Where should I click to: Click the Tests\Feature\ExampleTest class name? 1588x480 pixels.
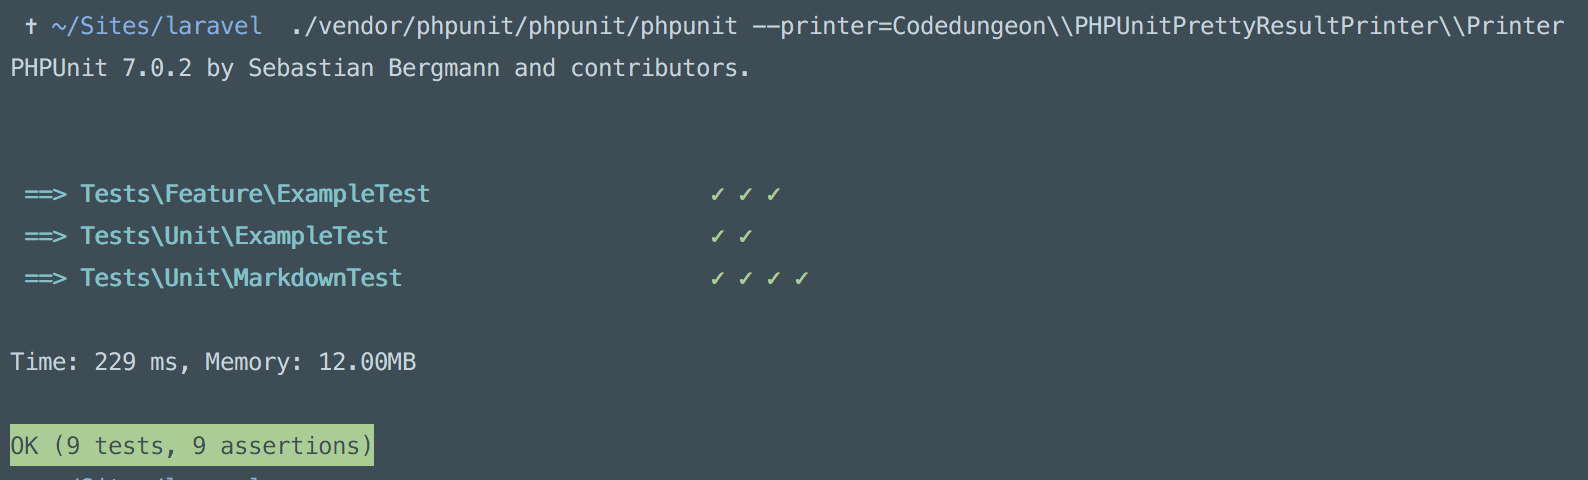tap(255, 194)
